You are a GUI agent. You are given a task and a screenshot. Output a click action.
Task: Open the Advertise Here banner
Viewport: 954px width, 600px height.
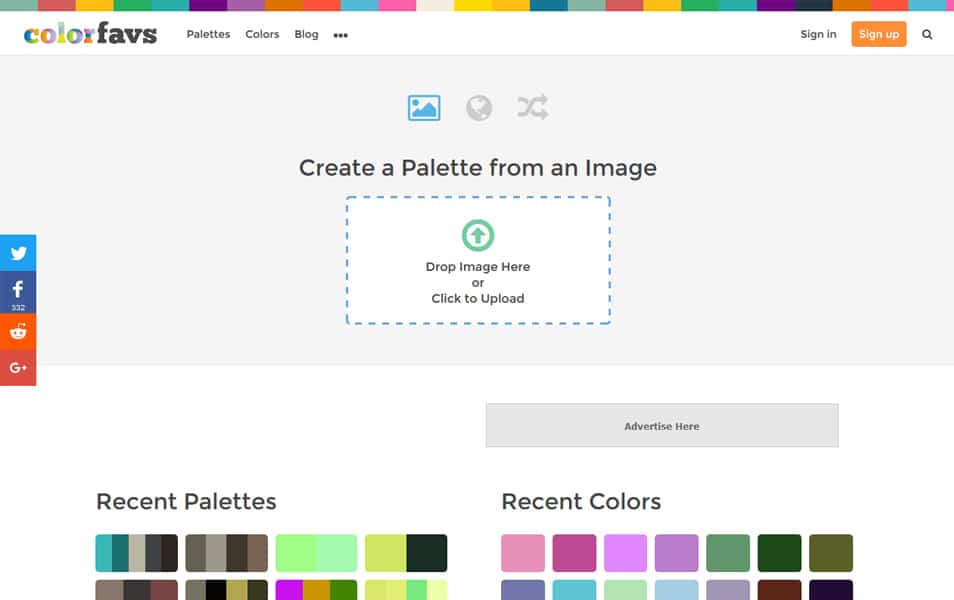[x=662, y=425]
